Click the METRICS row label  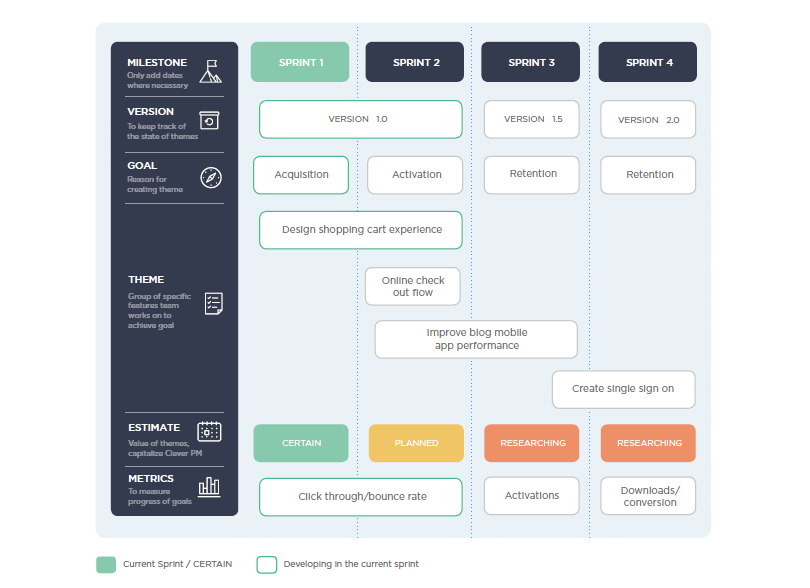coord(151,479)
